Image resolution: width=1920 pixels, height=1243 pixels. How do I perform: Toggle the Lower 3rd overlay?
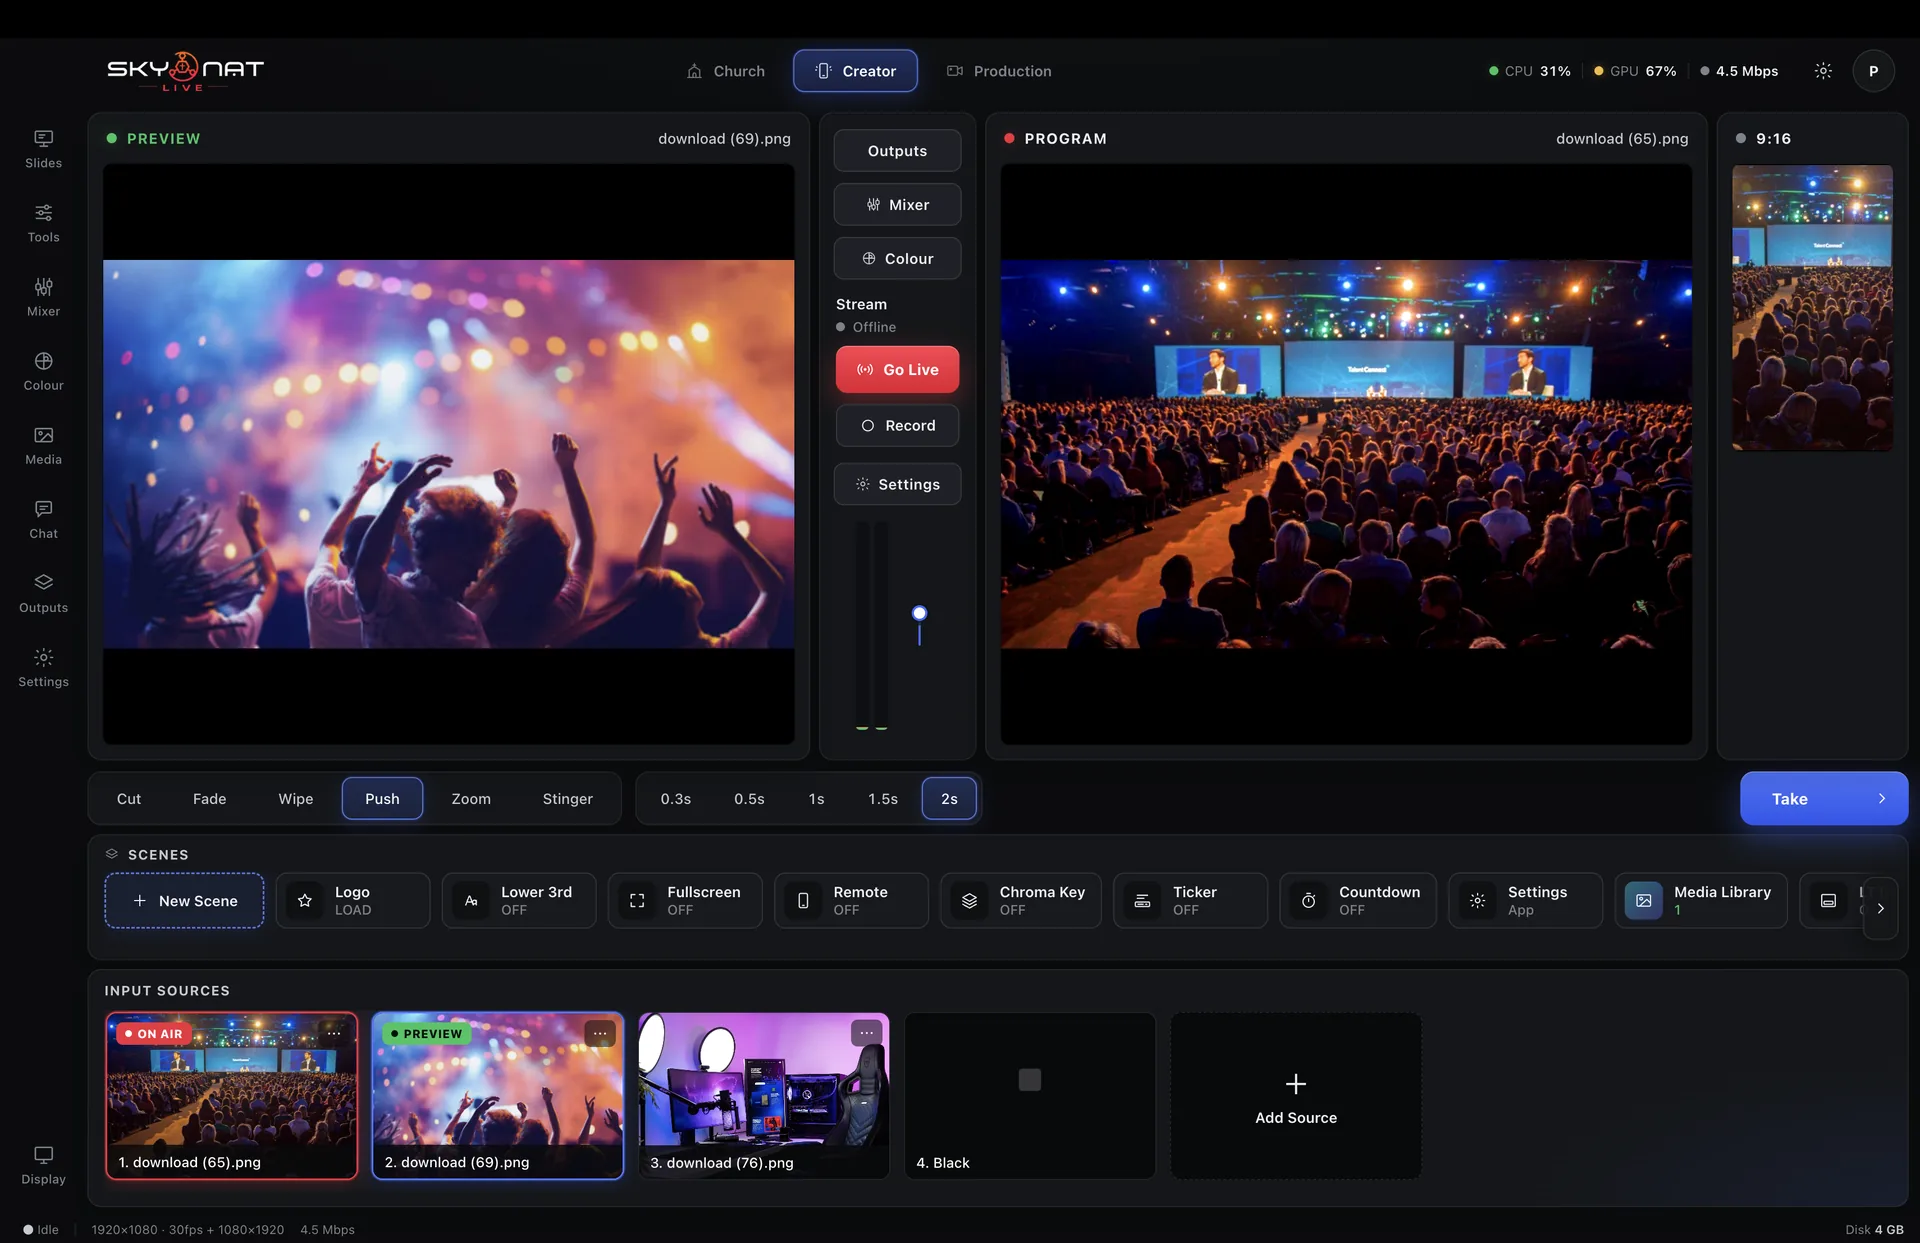tap(519, 901)
